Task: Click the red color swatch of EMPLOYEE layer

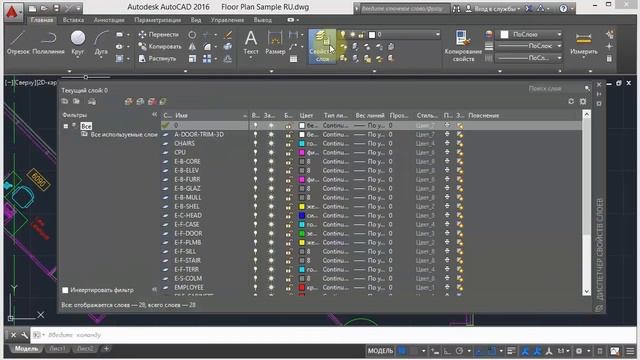Action: coord(302,287)
